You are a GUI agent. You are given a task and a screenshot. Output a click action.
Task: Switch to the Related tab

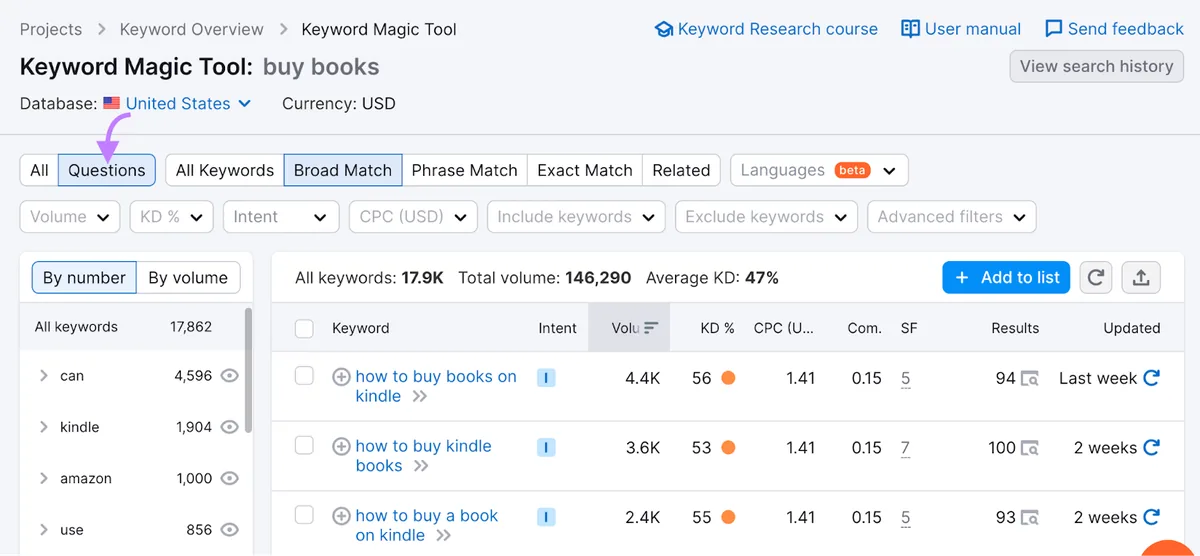[x=681, y=170]
